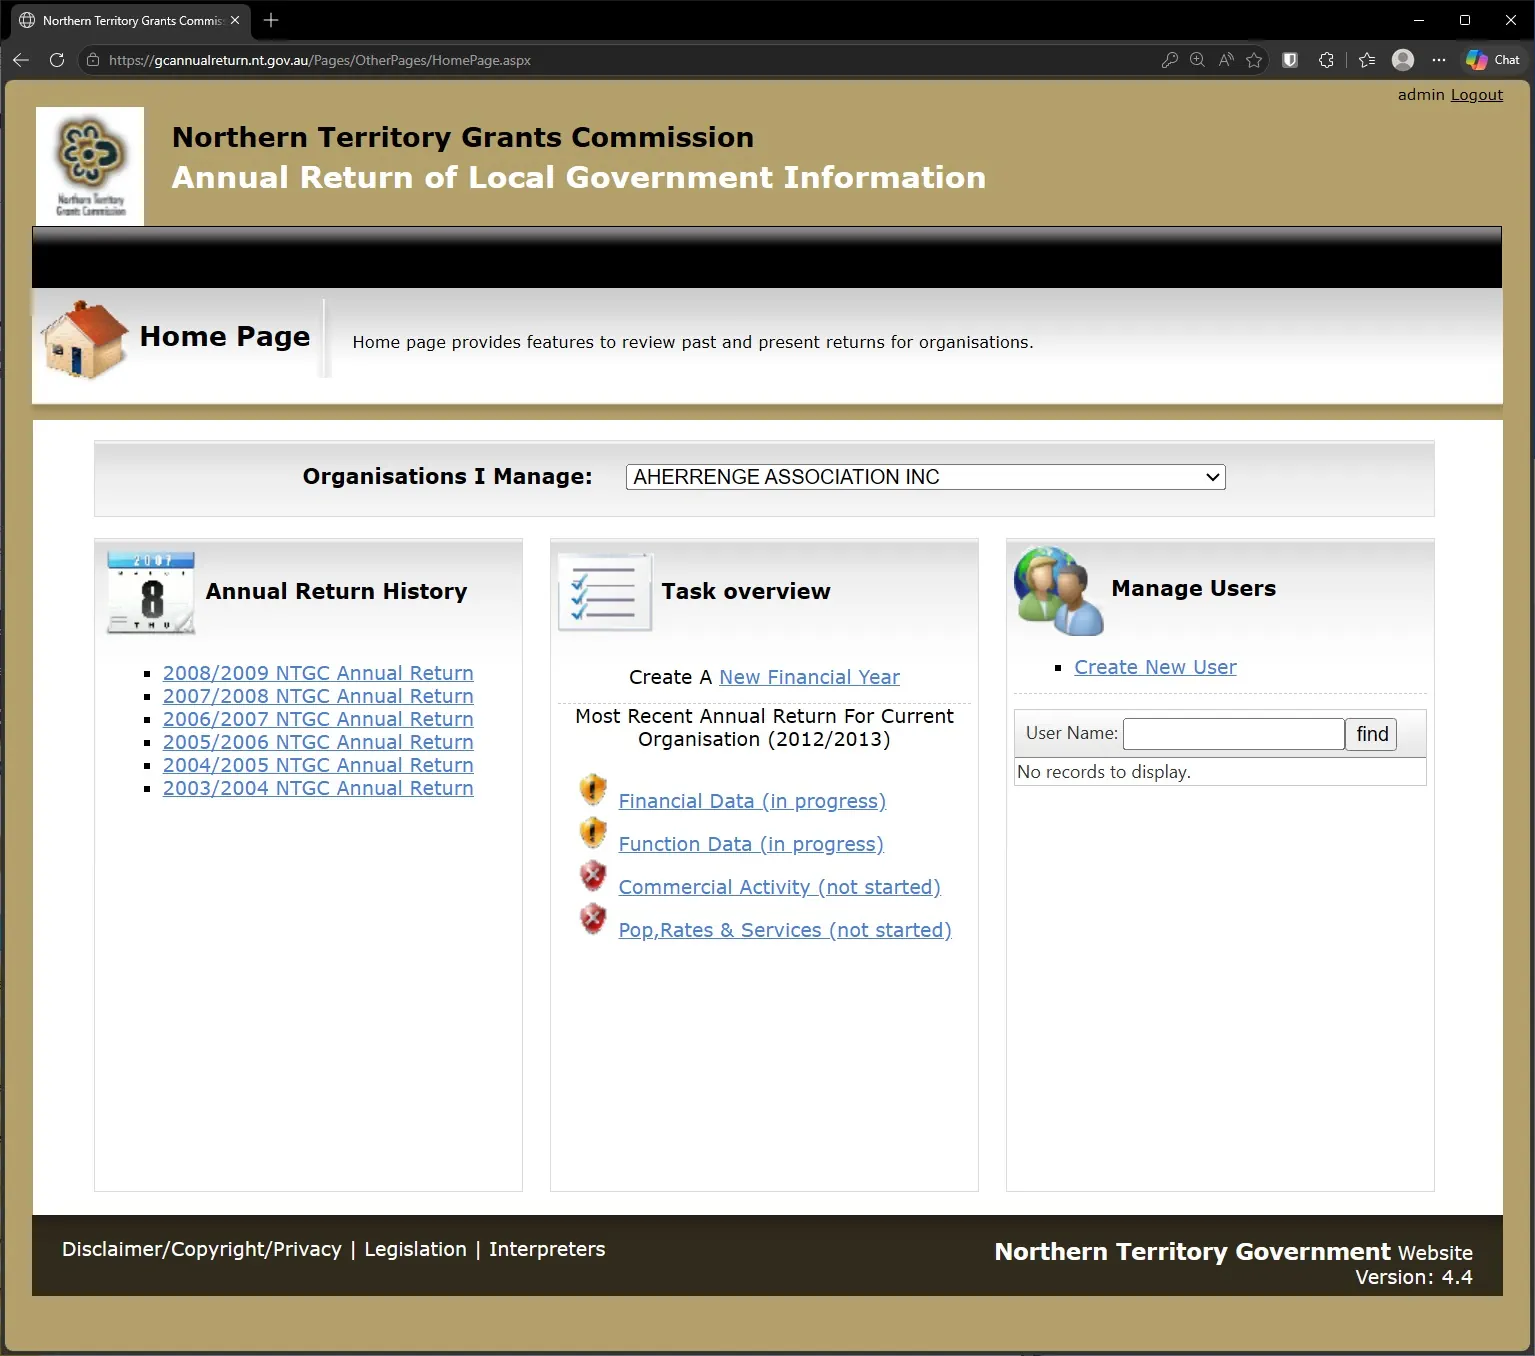Open Financial Data (in progress)
This screenshot has width=1535, height=1356.
(752, 801)
